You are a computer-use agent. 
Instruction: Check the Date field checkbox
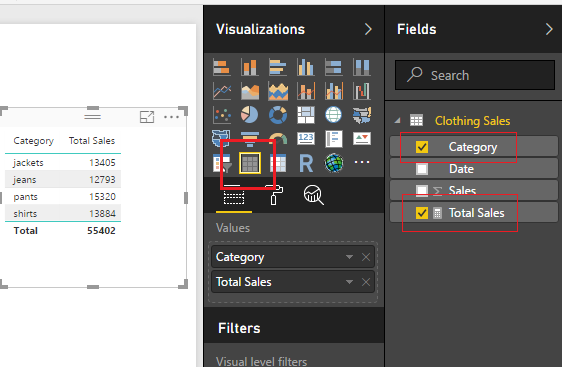coord(422,169)
